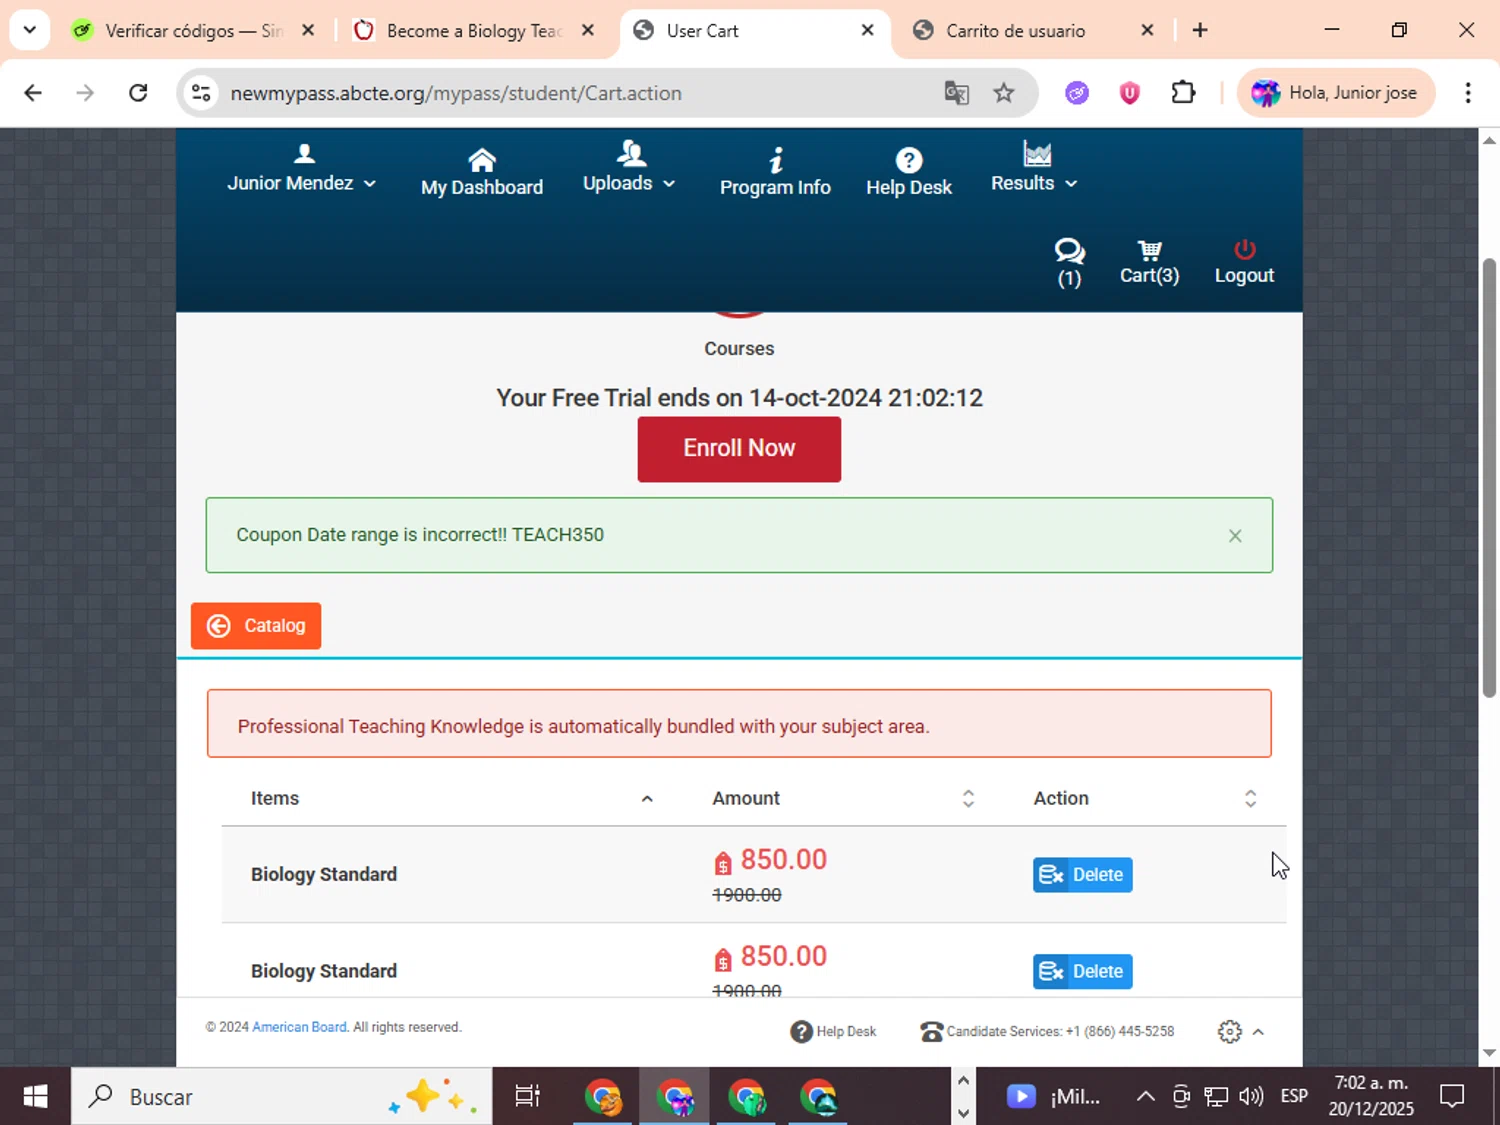The width and height of the screenshot is (1500, 1125).
Task: Open the notification center icon in taskbar
Action: click(1452, 1097)
